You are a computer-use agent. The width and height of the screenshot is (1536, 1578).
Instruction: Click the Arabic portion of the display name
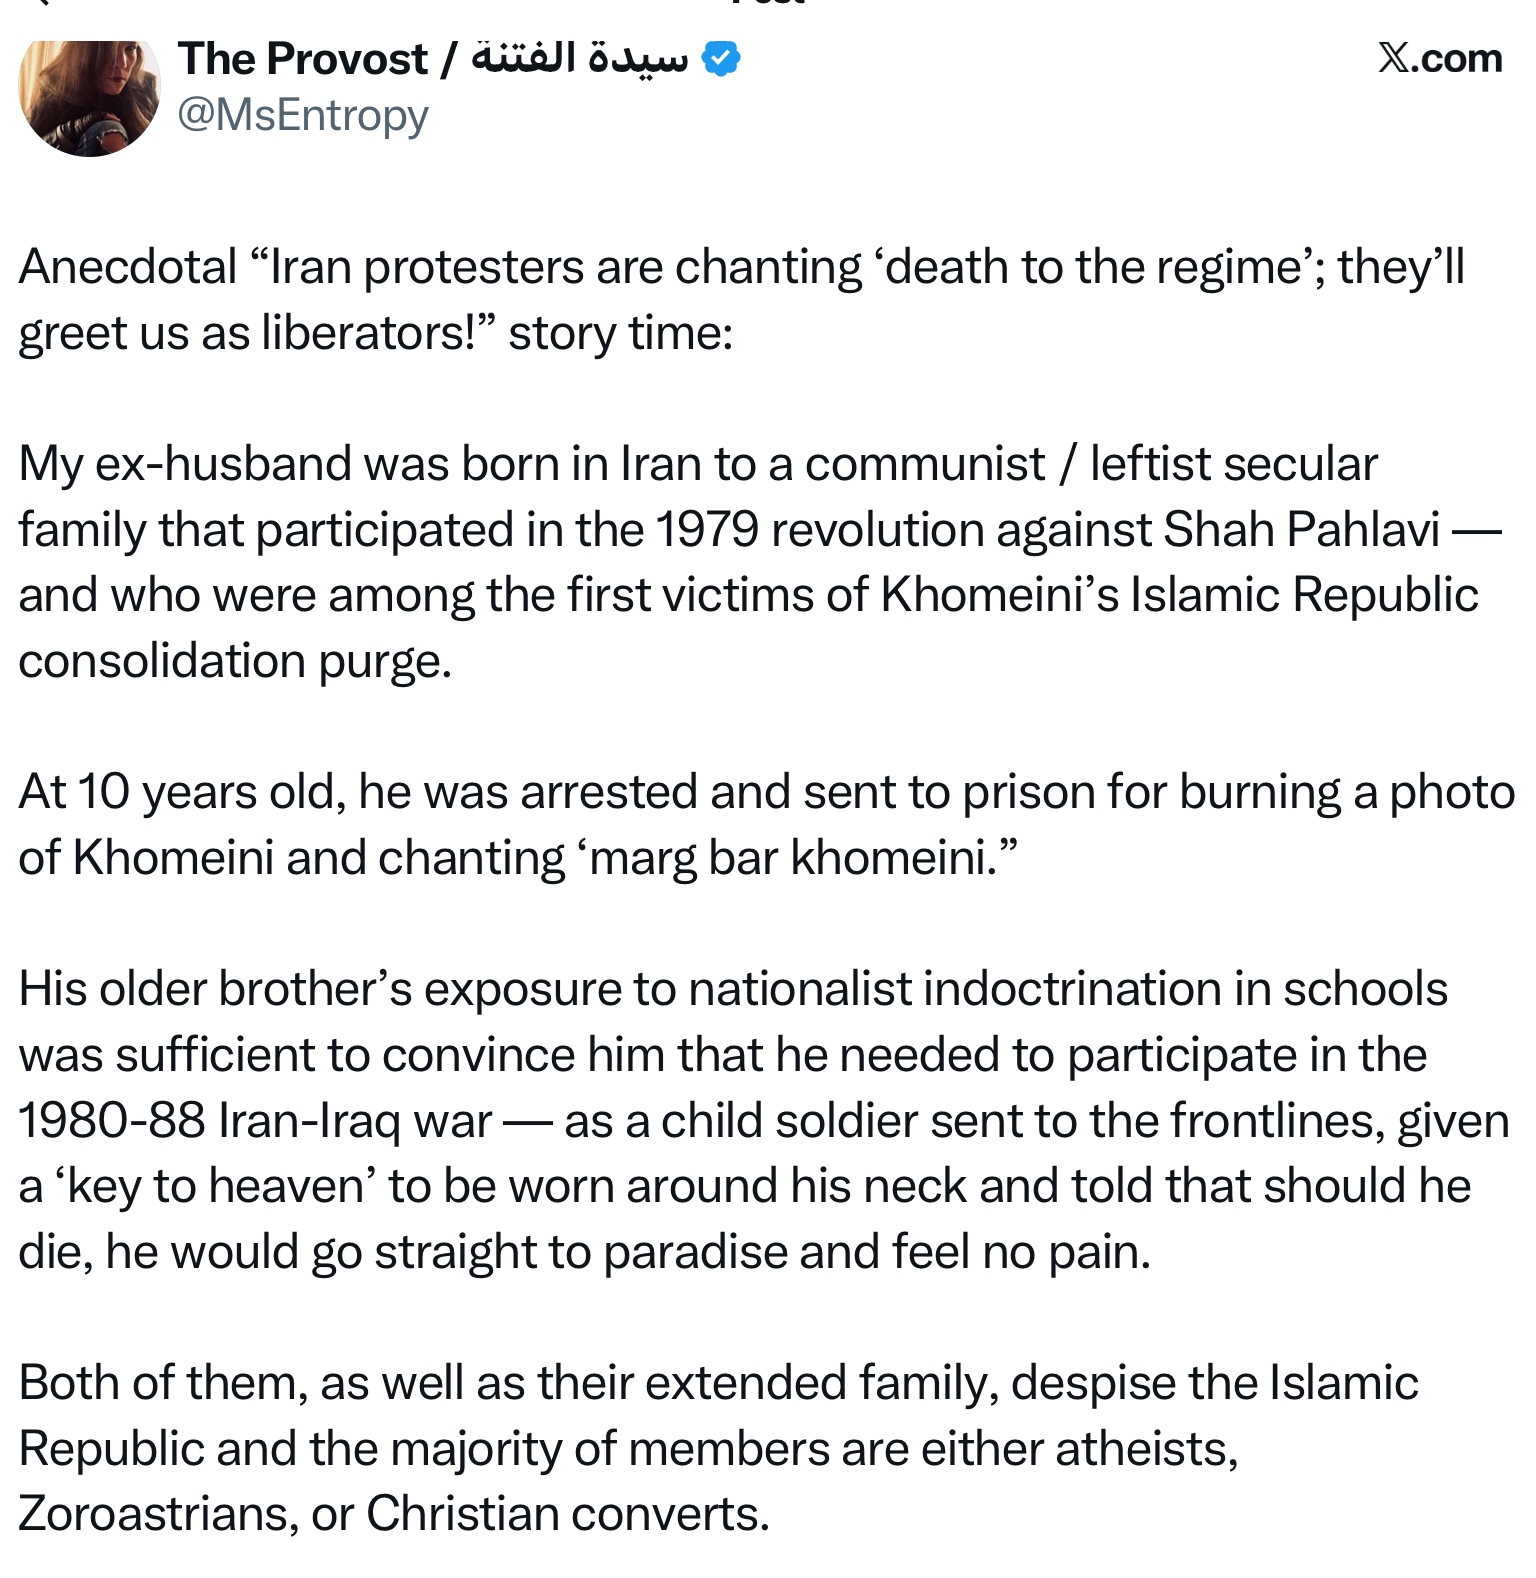click(x=580, y=59)
